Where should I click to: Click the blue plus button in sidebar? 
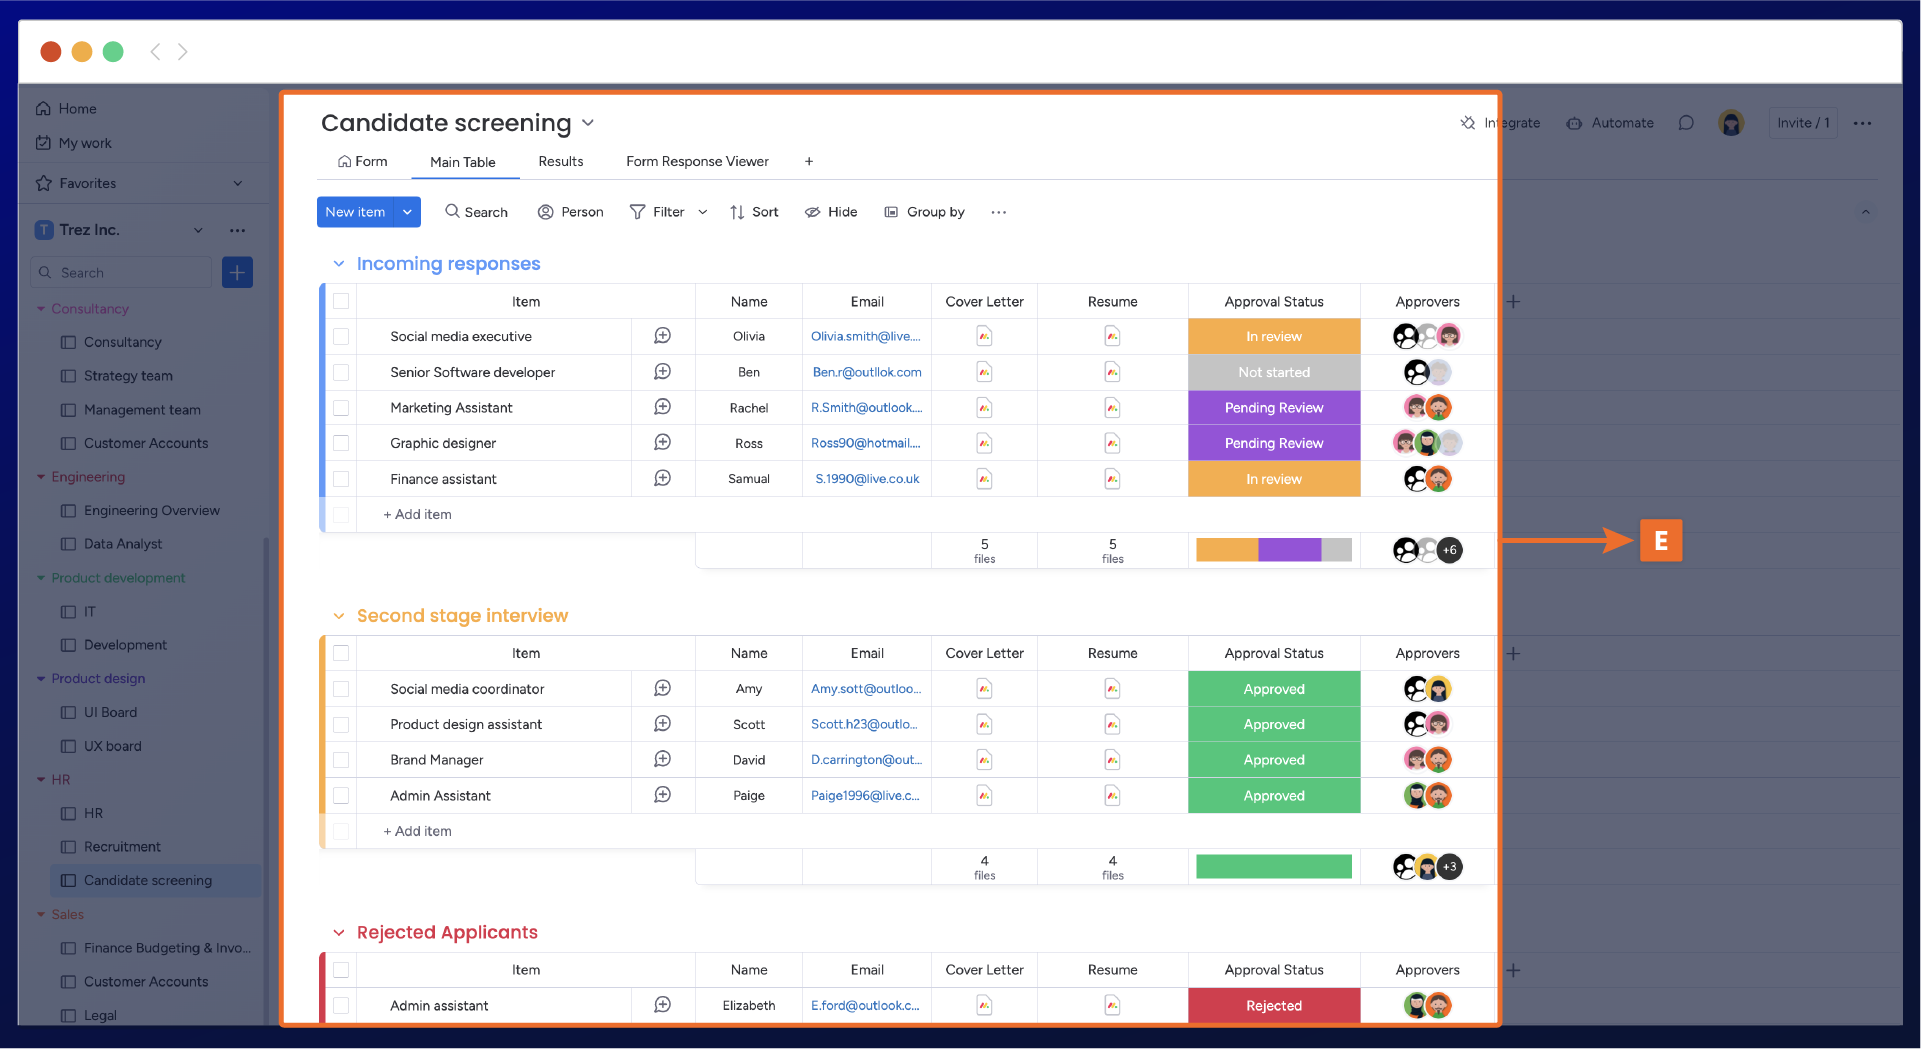coord(237,272)
